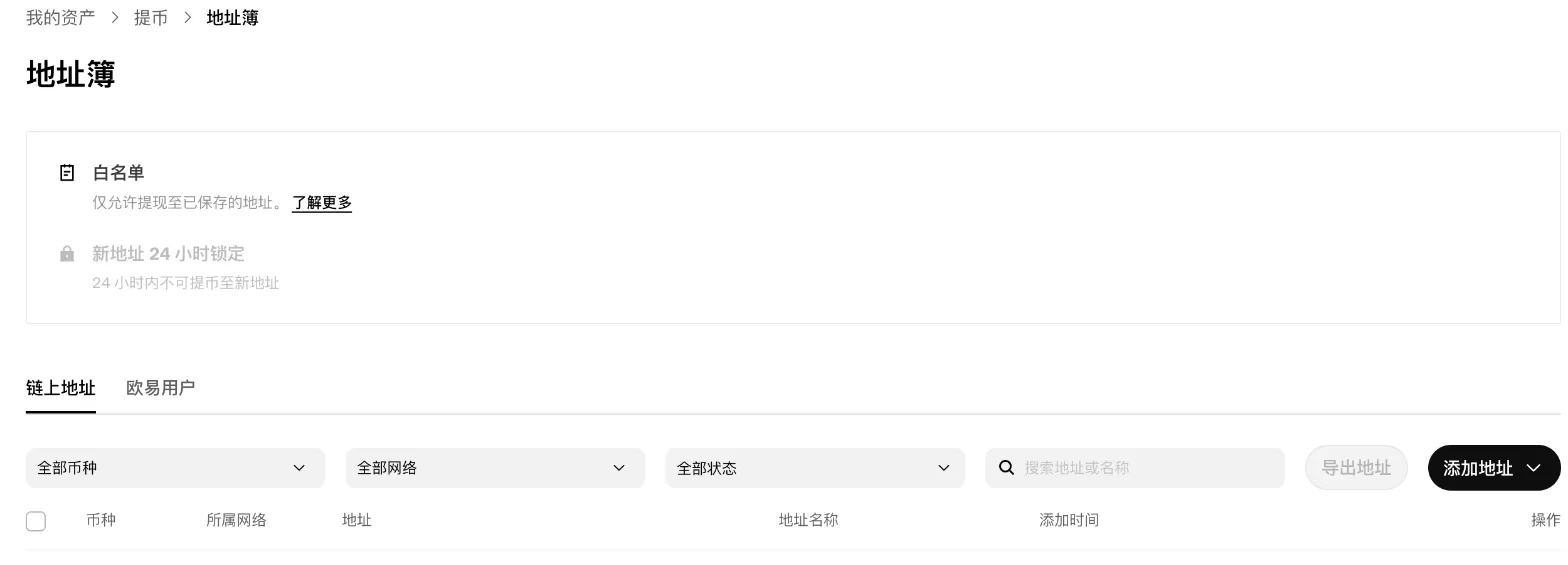Go to 提币 in breadcrumb

[x=151, y=18]
